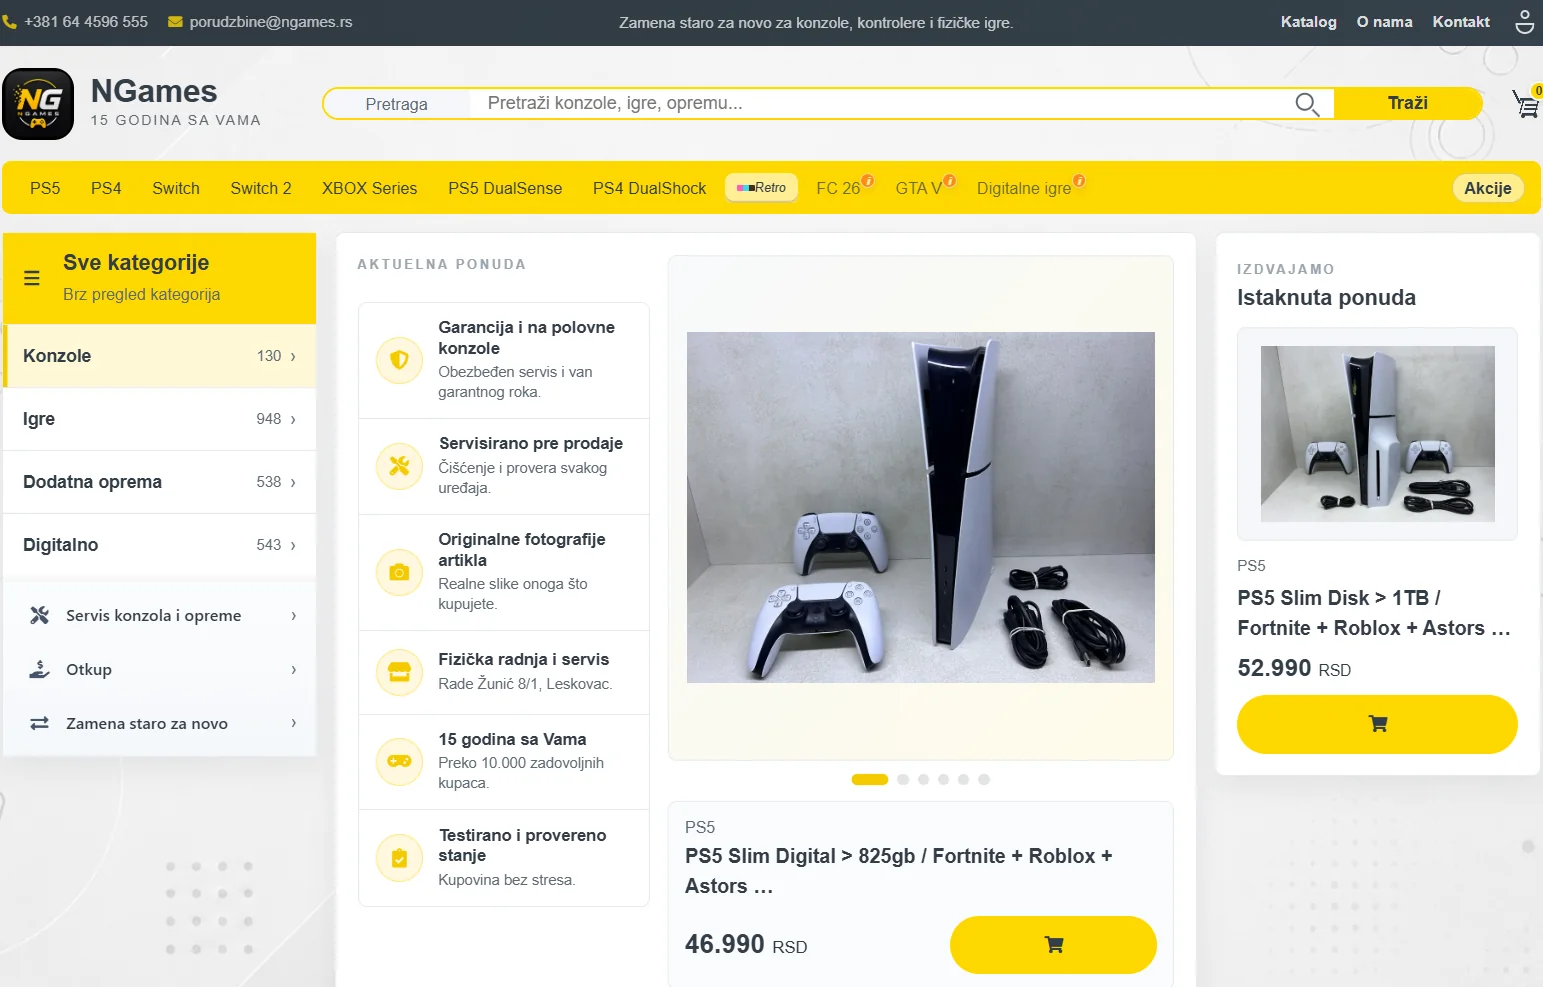This screenshot has height=987, width=1543.
Task: Click the search magnifier icon
Action: point(1307,103)
